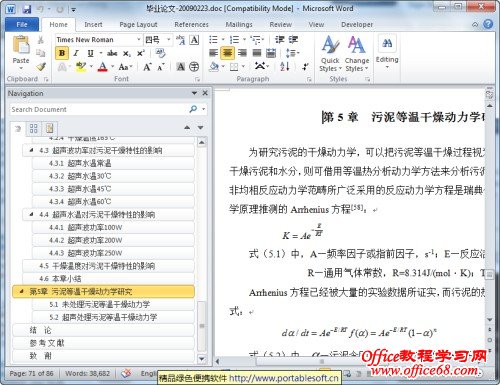The width and height of the screenshot is (500, 385).
Task: Toggle Bold formatting
Action: pos(62,53)
